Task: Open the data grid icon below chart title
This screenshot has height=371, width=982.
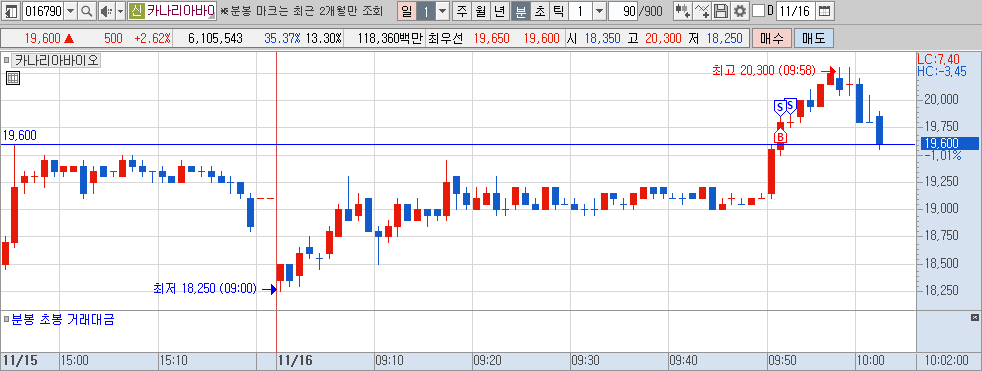Action: click(x=12, y=78)
